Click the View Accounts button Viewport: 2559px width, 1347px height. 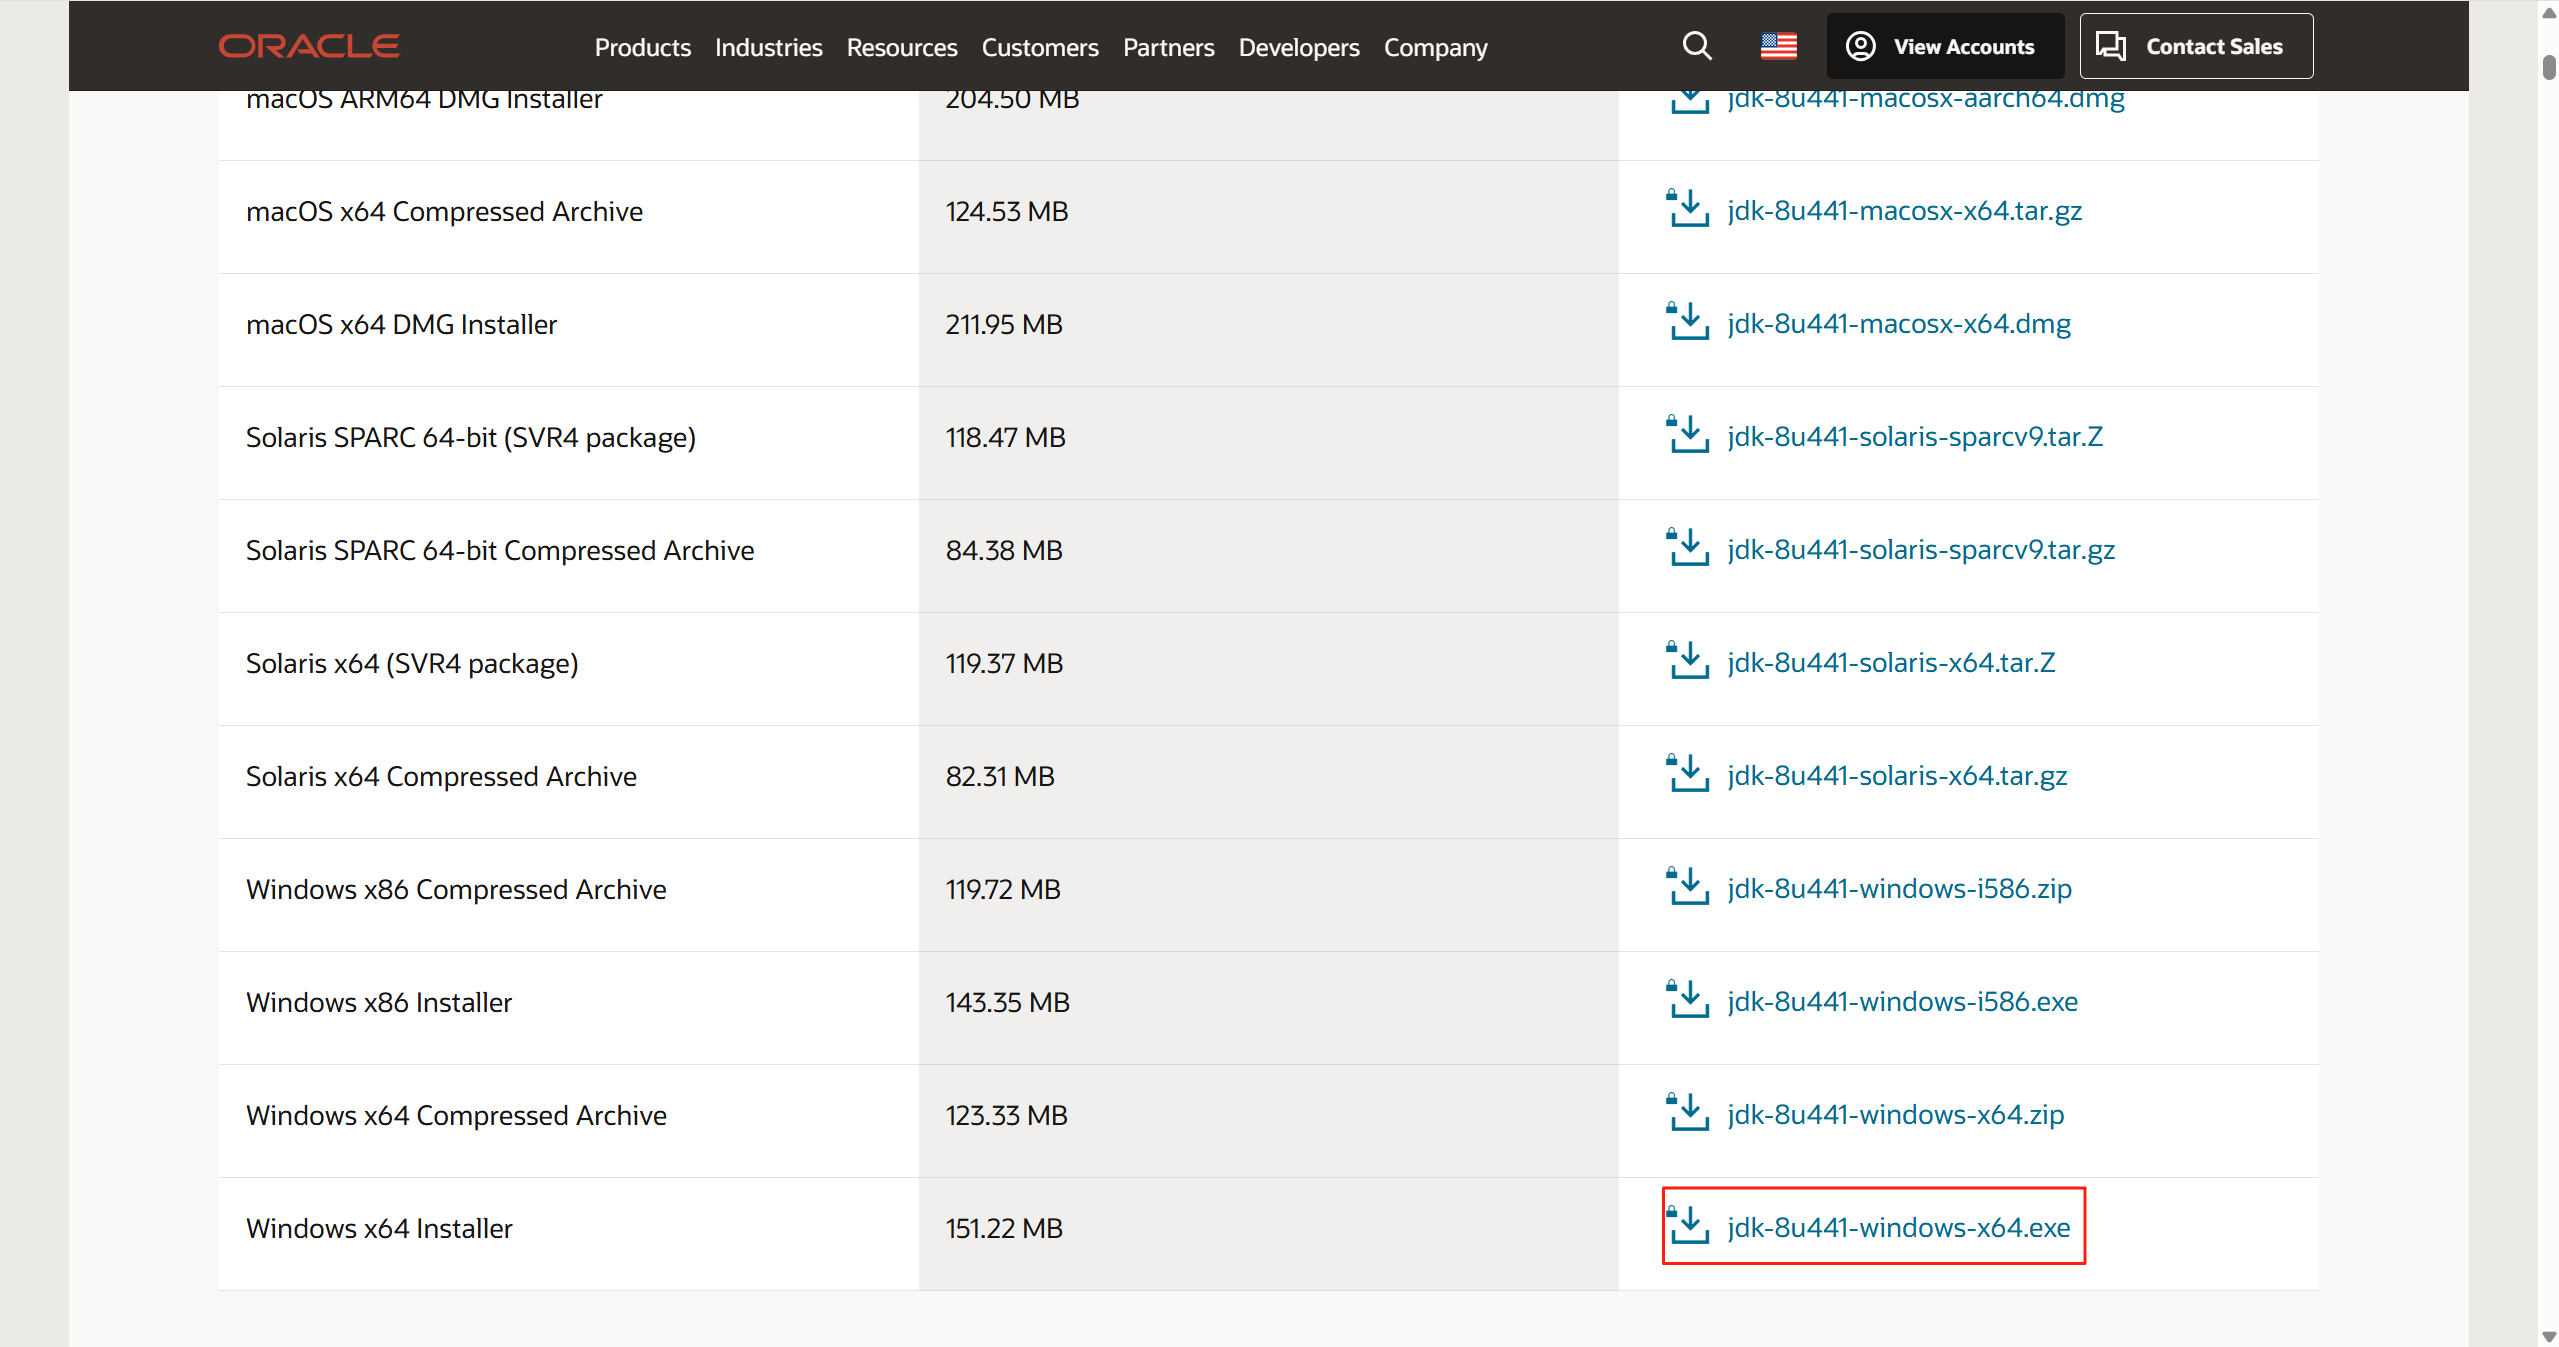coord(1944,46)
